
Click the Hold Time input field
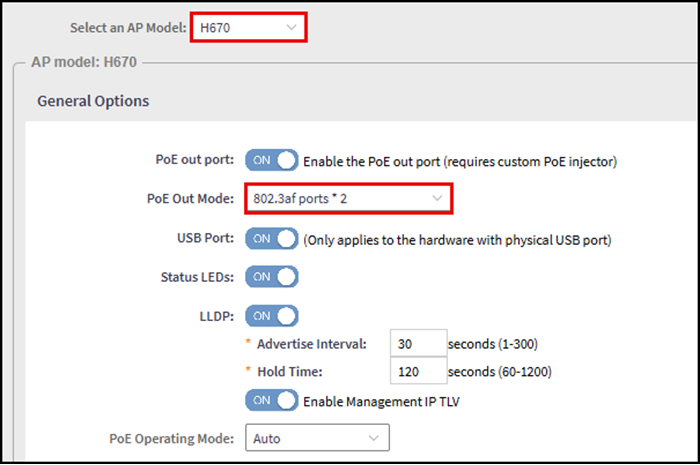click(418, 371)
